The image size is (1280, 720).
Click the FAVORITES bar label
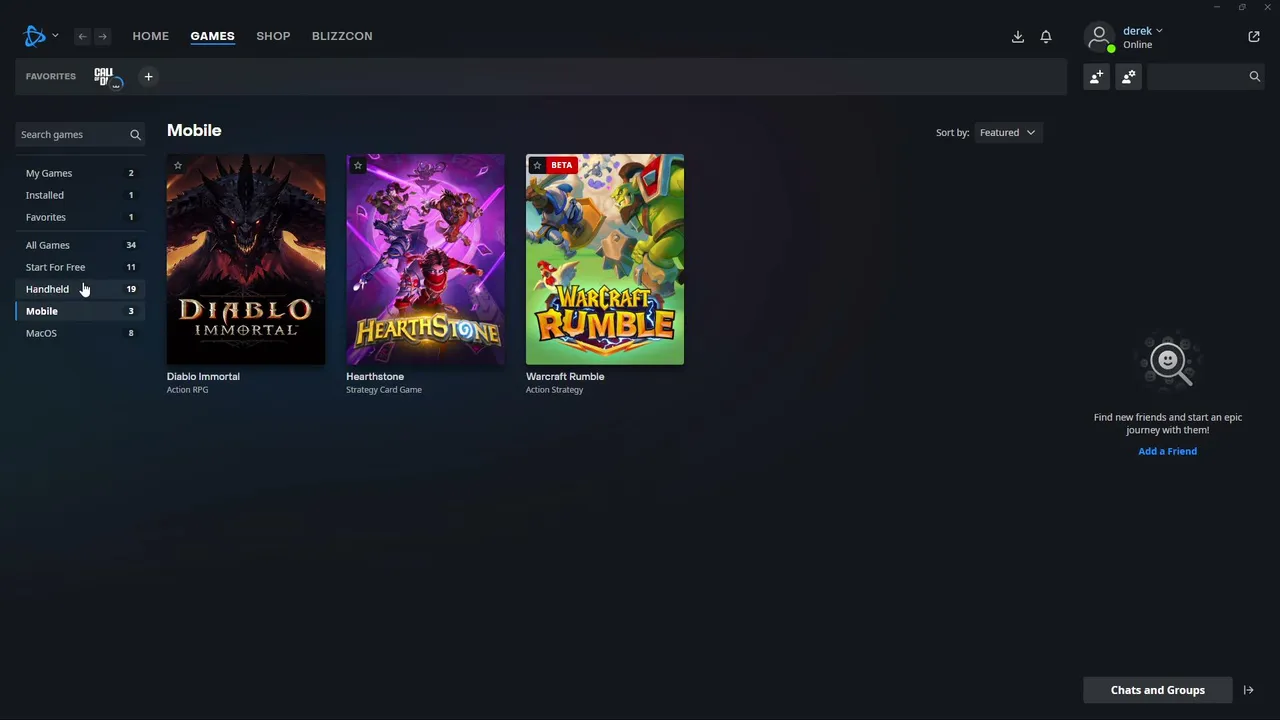pyautogui.click(x=51, y=77)
